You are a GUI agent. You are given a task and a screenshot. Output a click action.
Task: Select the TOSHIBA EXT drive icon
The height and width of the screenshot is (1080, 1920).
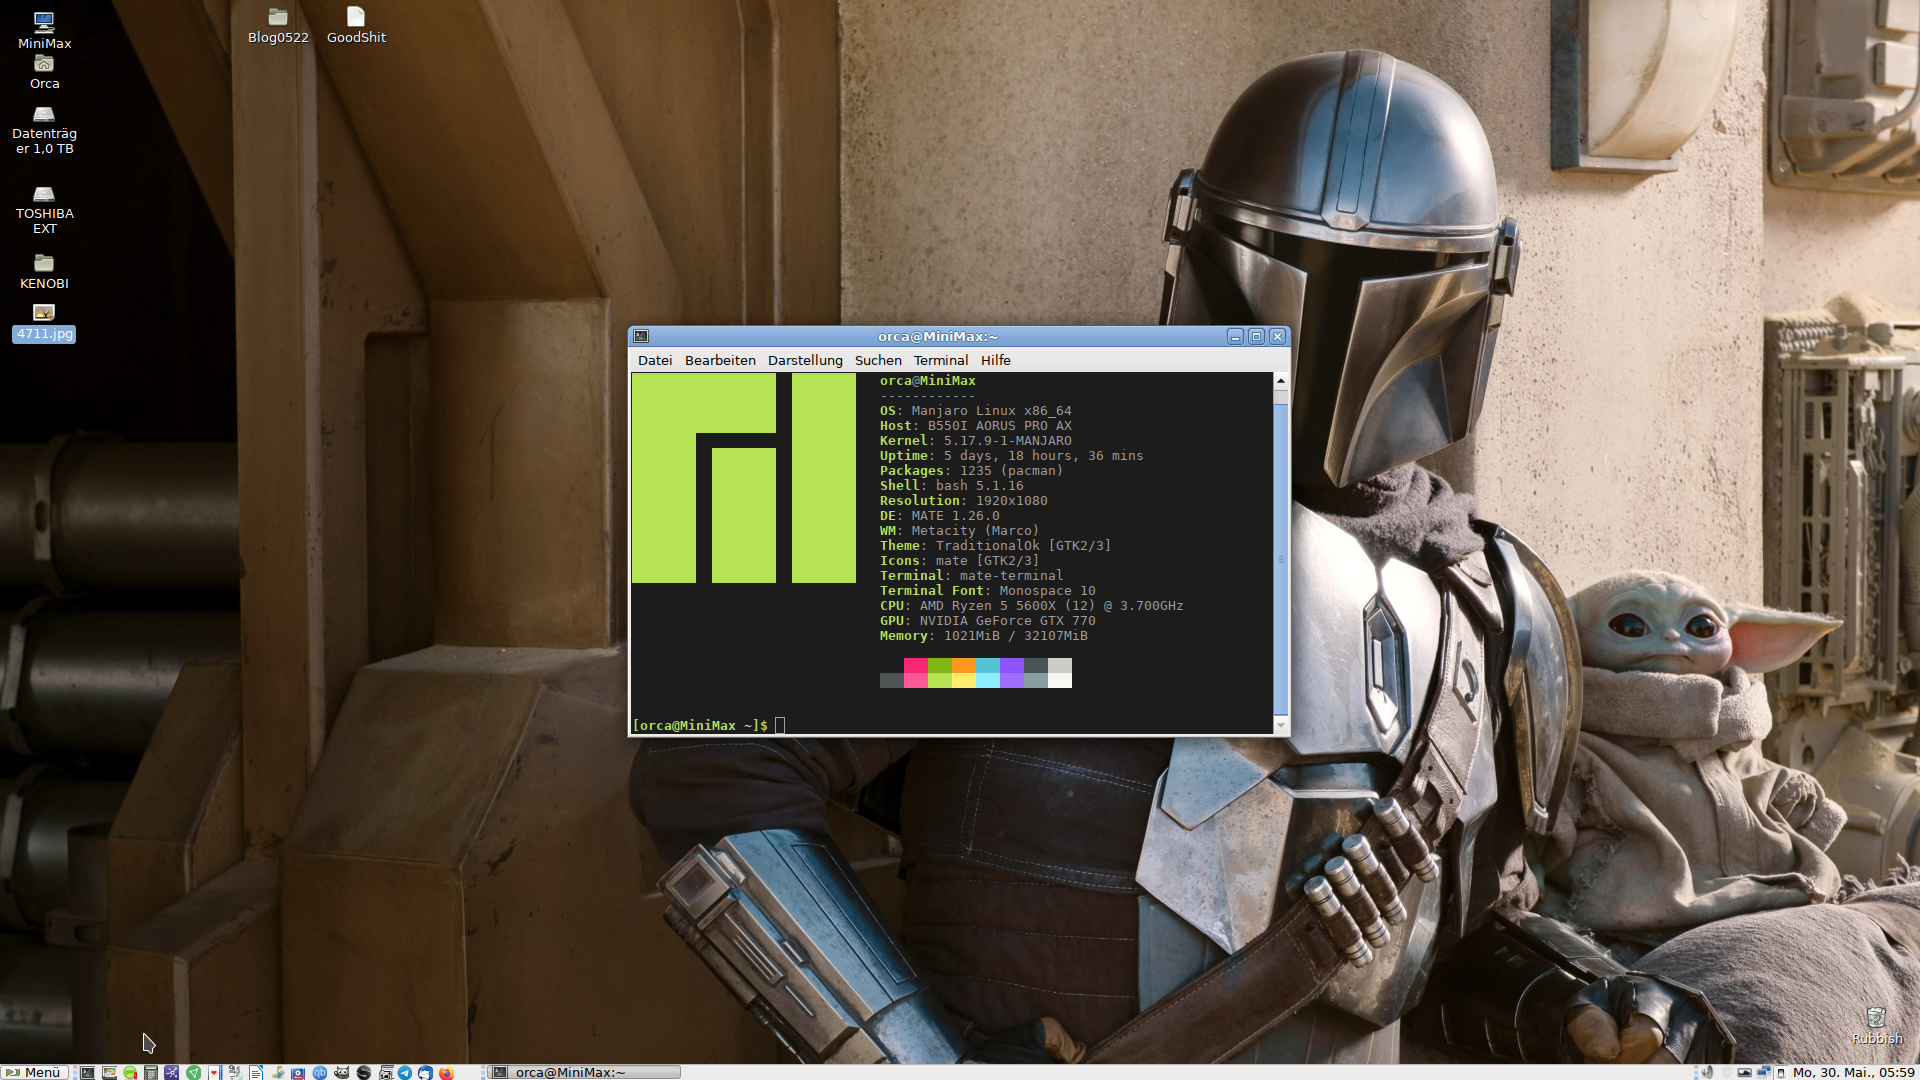44,210
